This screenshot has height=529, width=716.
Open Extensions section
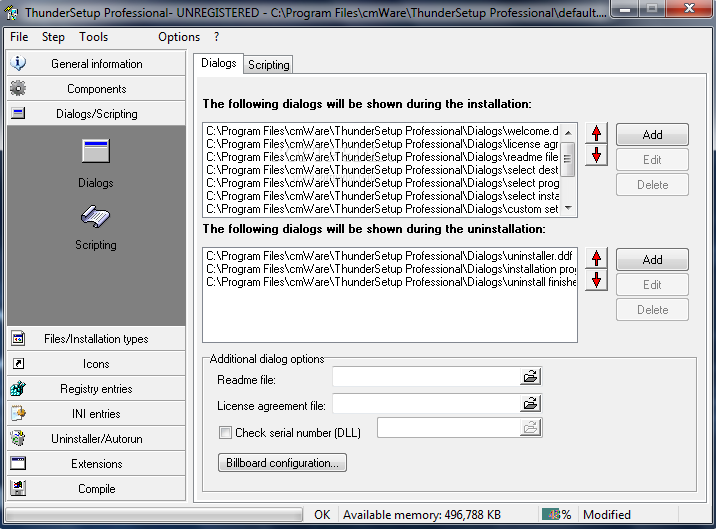click(x=96, y=464)
